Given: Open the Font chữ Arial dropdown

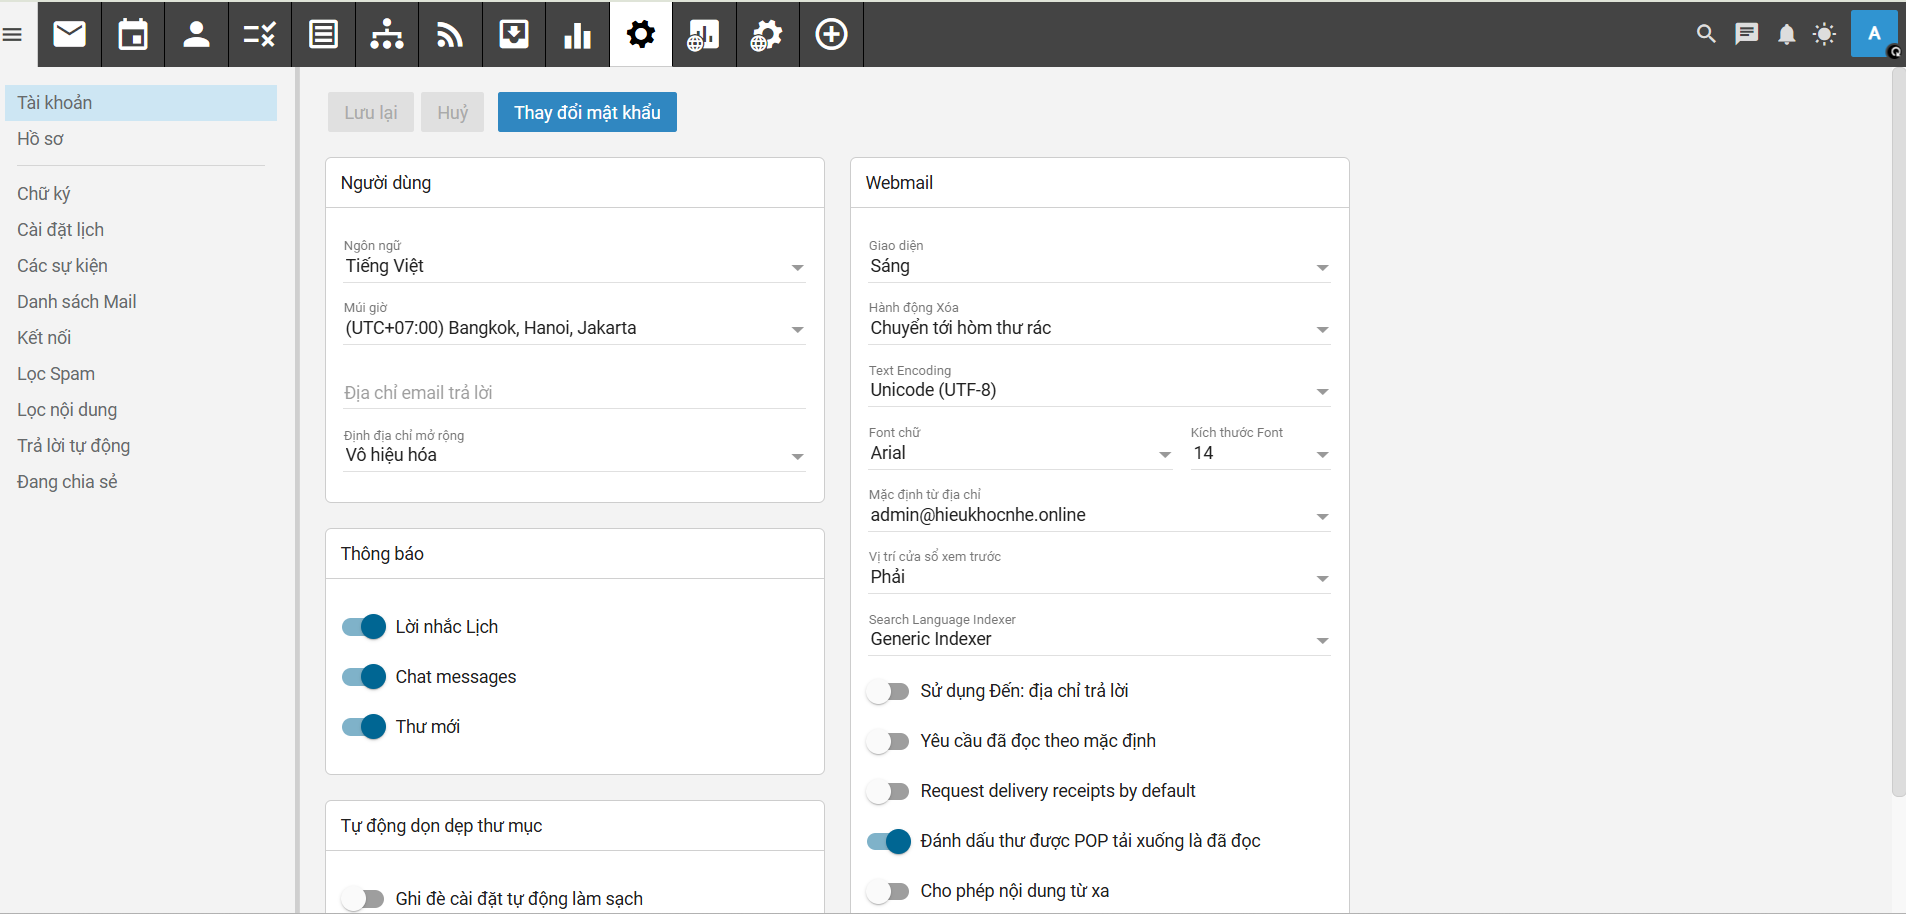Looking at the screenshot, I should click(x=1019, y=453).
